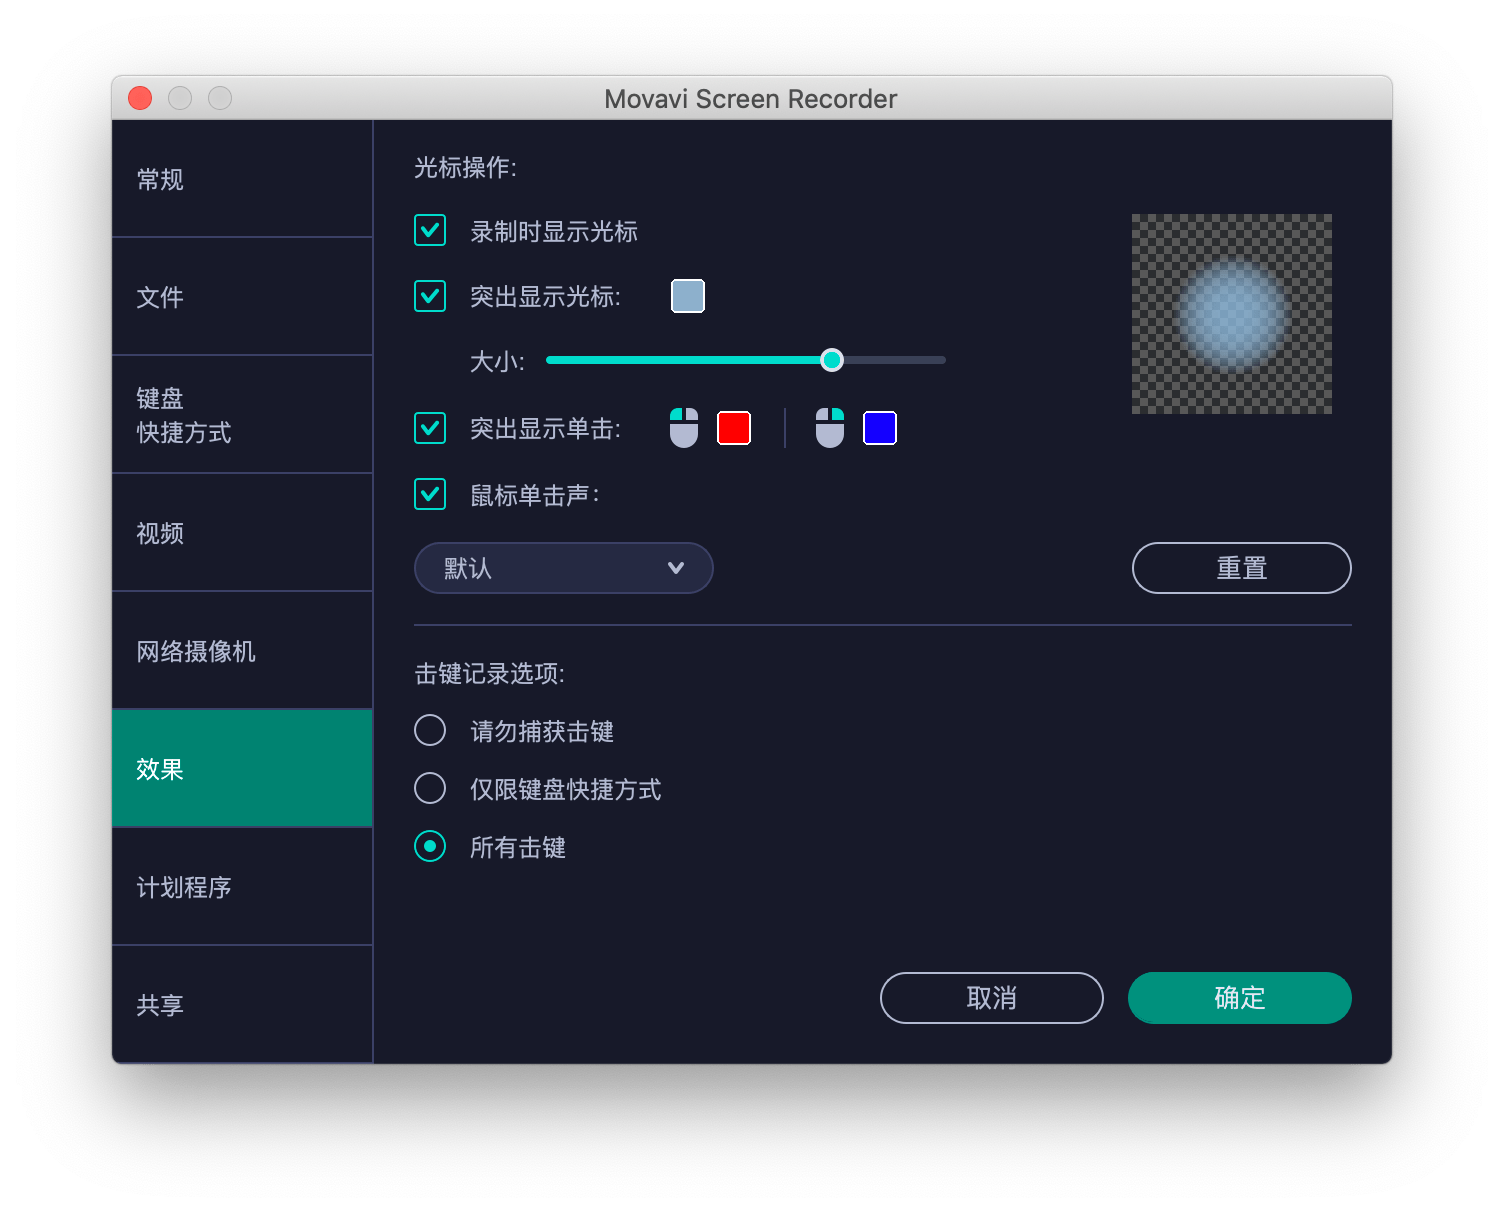Open the 视频 settings tab
1504x1212 pixels.
coord(242,533)
